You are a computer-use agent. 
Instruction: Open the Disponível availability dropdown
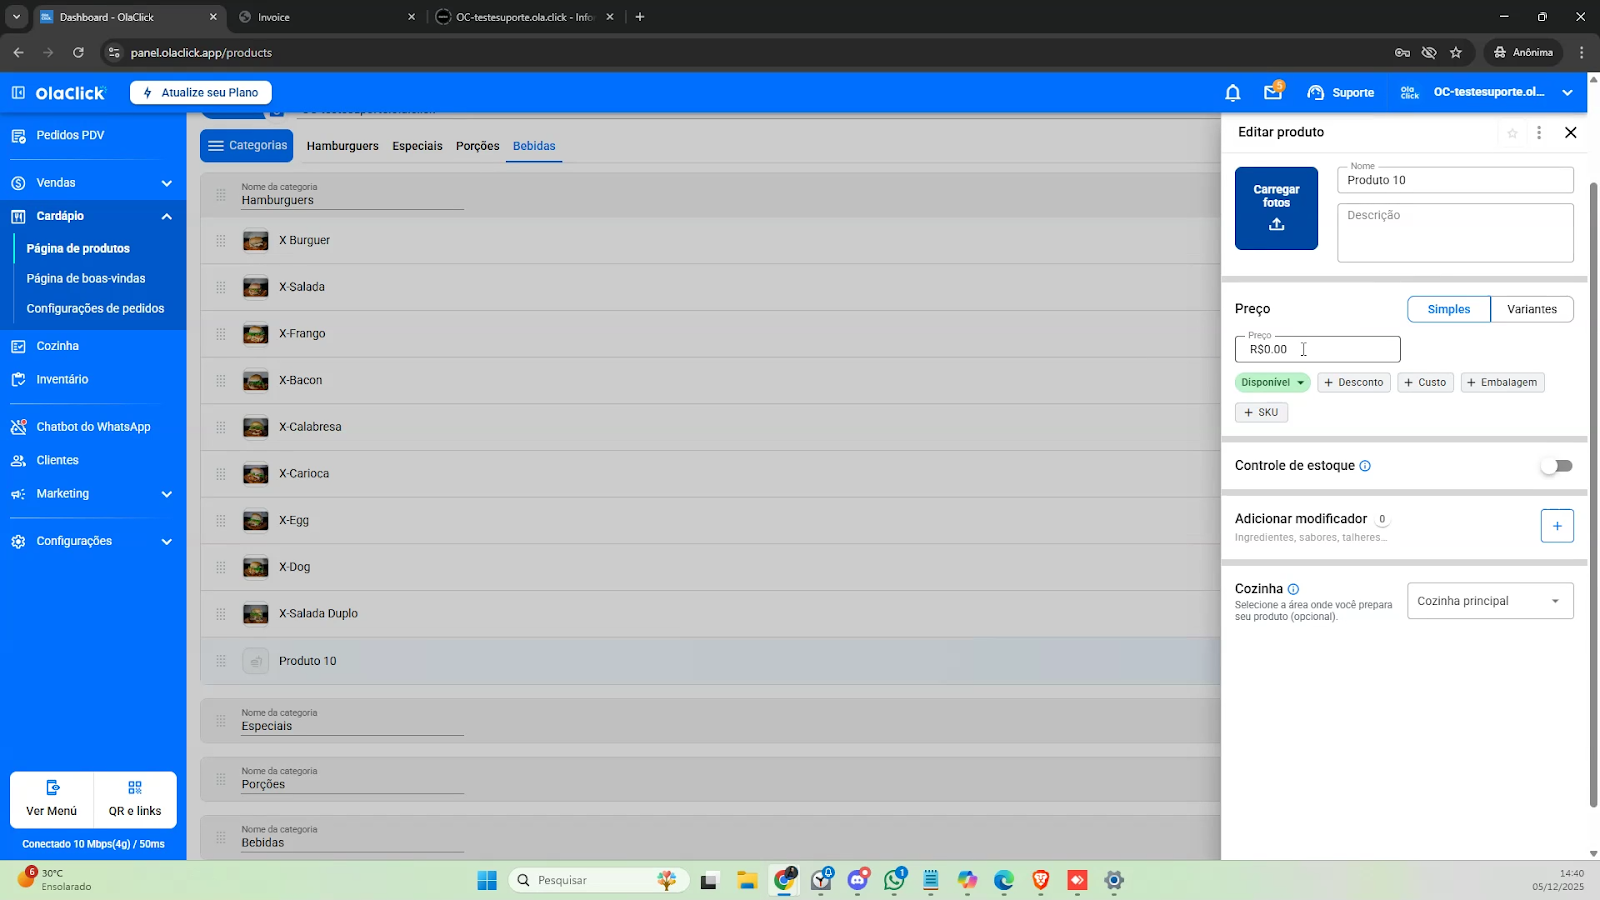(x=1272, y=383)
